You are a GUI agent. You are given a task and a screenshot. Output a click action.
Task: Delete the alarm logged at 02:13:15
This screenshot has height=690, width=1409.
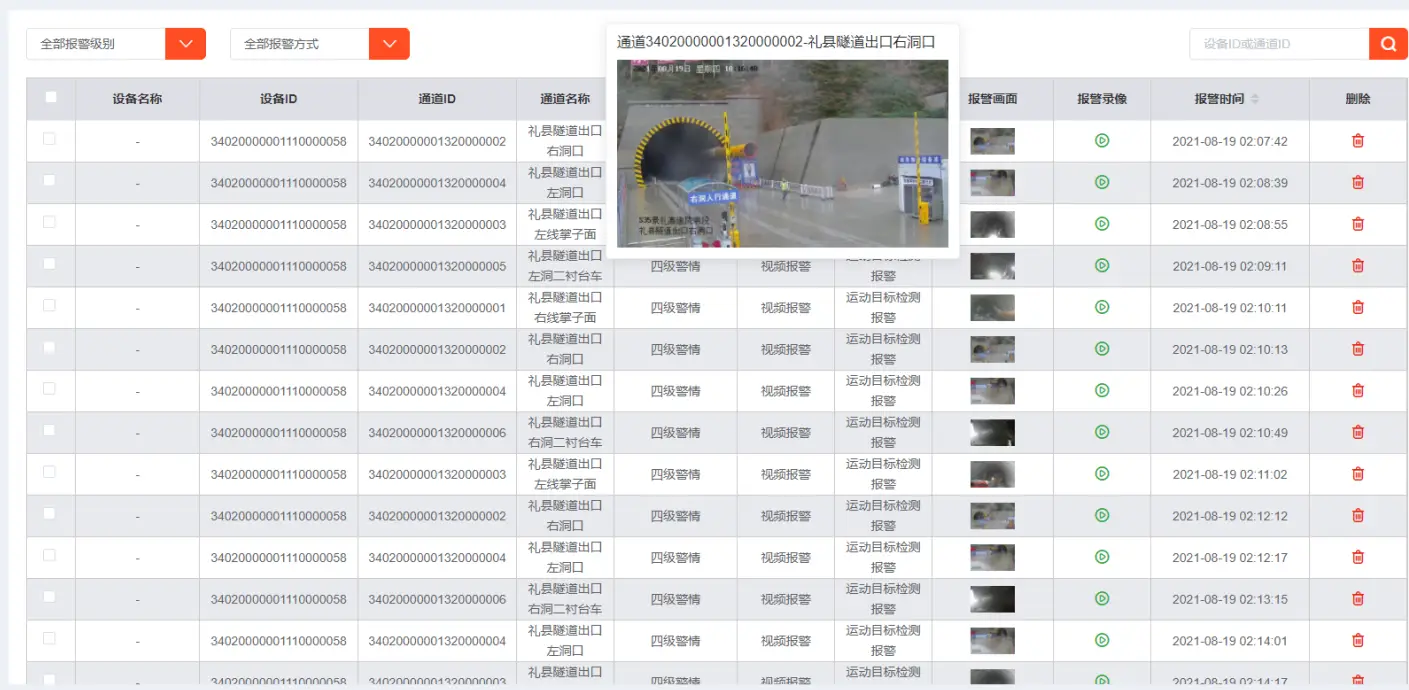click(1357, 598)
